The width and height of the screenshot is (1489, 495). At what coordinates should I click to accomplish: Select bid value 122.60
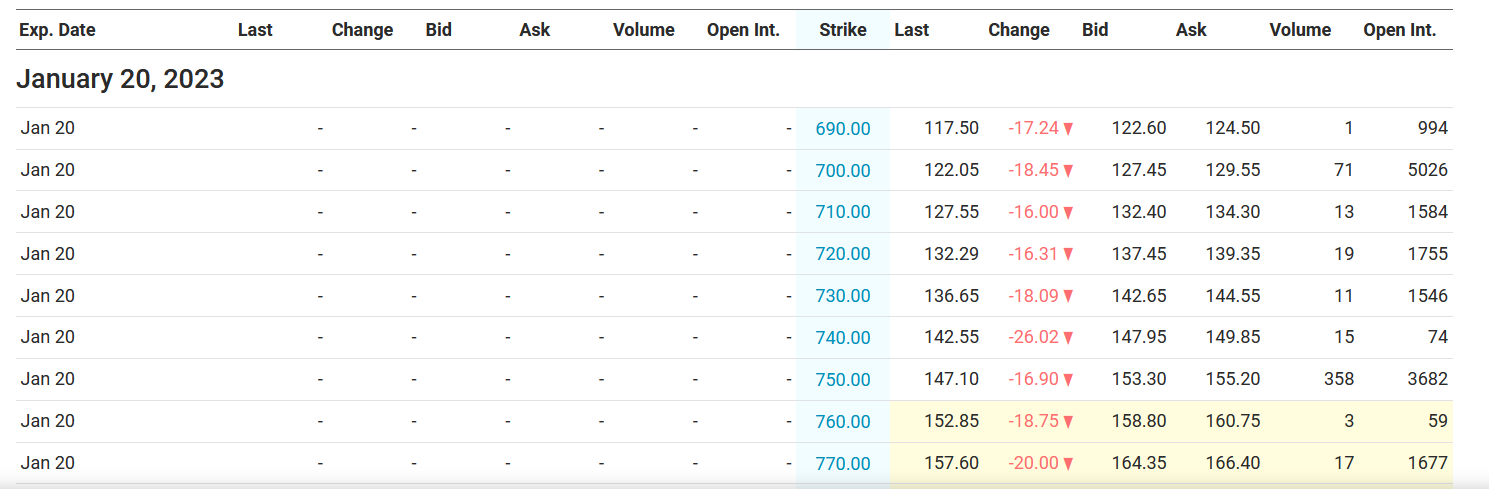tap(1139, 128)
